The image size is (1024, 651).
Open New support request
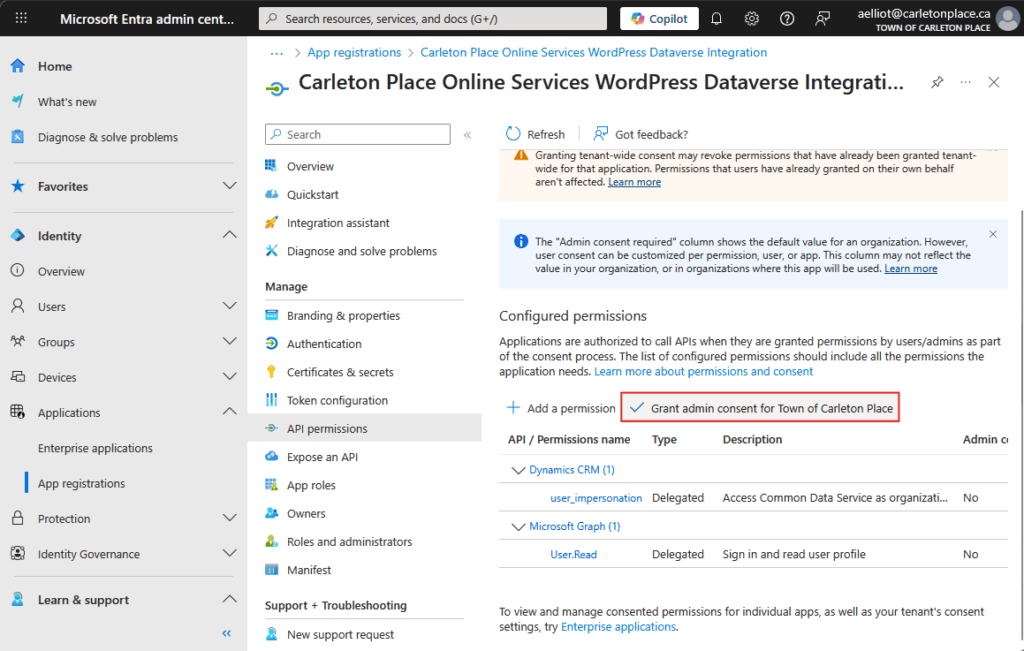[340, 634]
